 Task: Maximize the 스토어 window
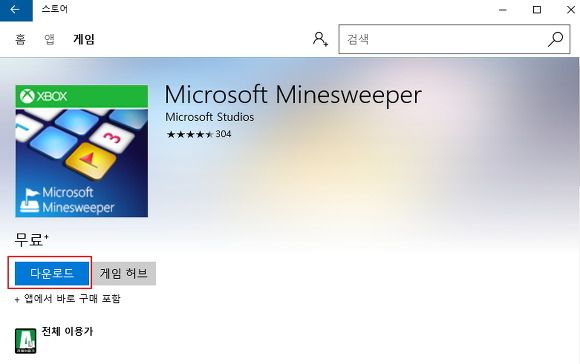point(537,10)
